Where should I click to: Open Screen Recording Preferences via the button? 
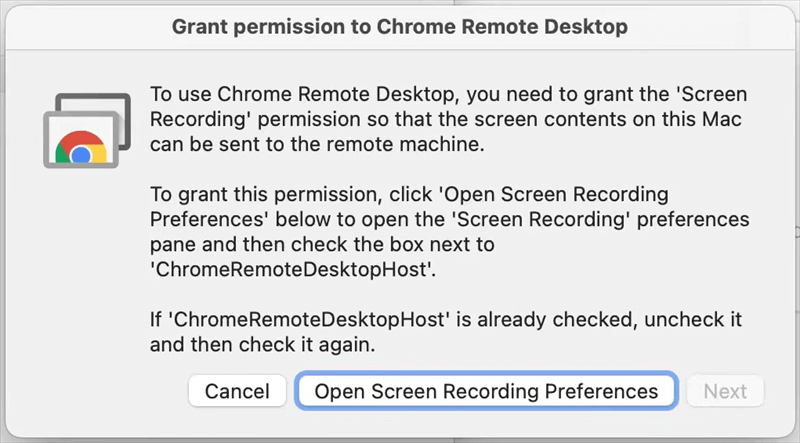tap(486, 391)
